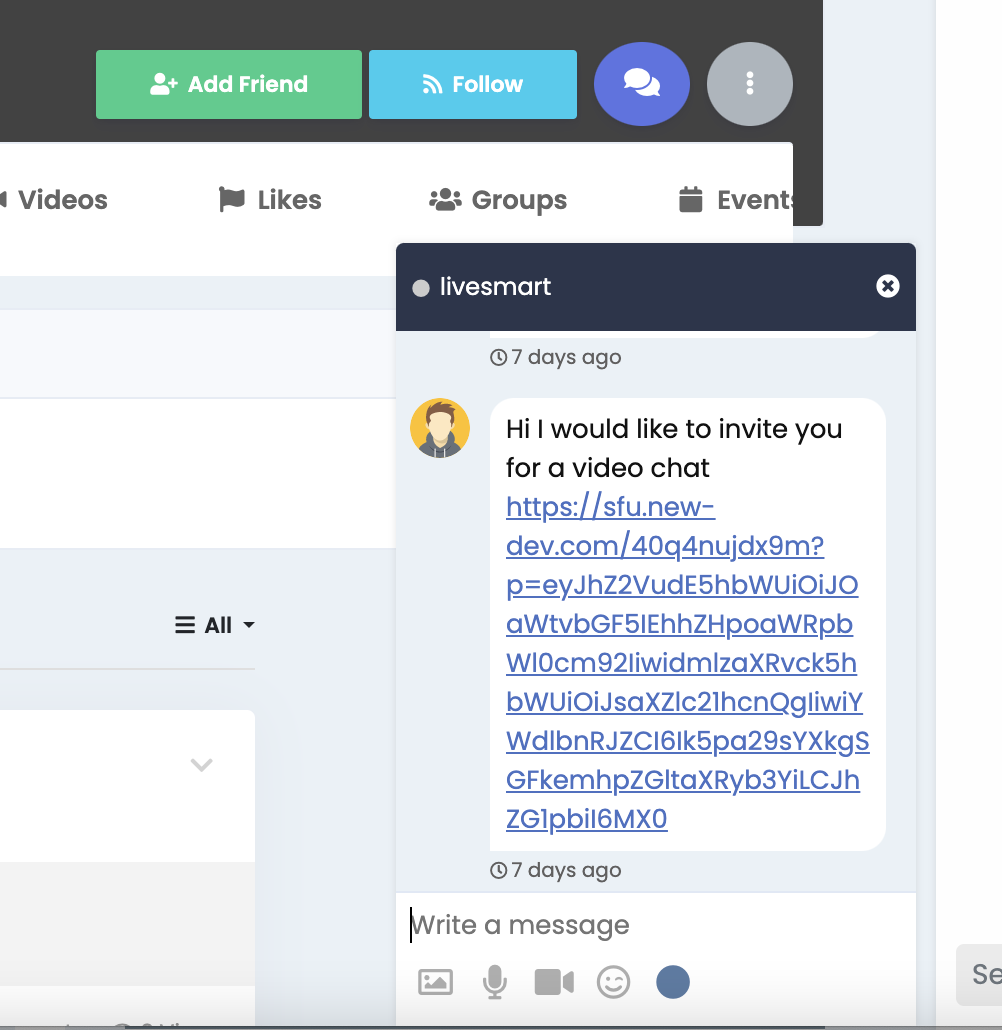Screen dimensions: 1002x1030
Task: Collapse the chat filter list arrow
Action: pyautogui.click(x=249, y=626)
